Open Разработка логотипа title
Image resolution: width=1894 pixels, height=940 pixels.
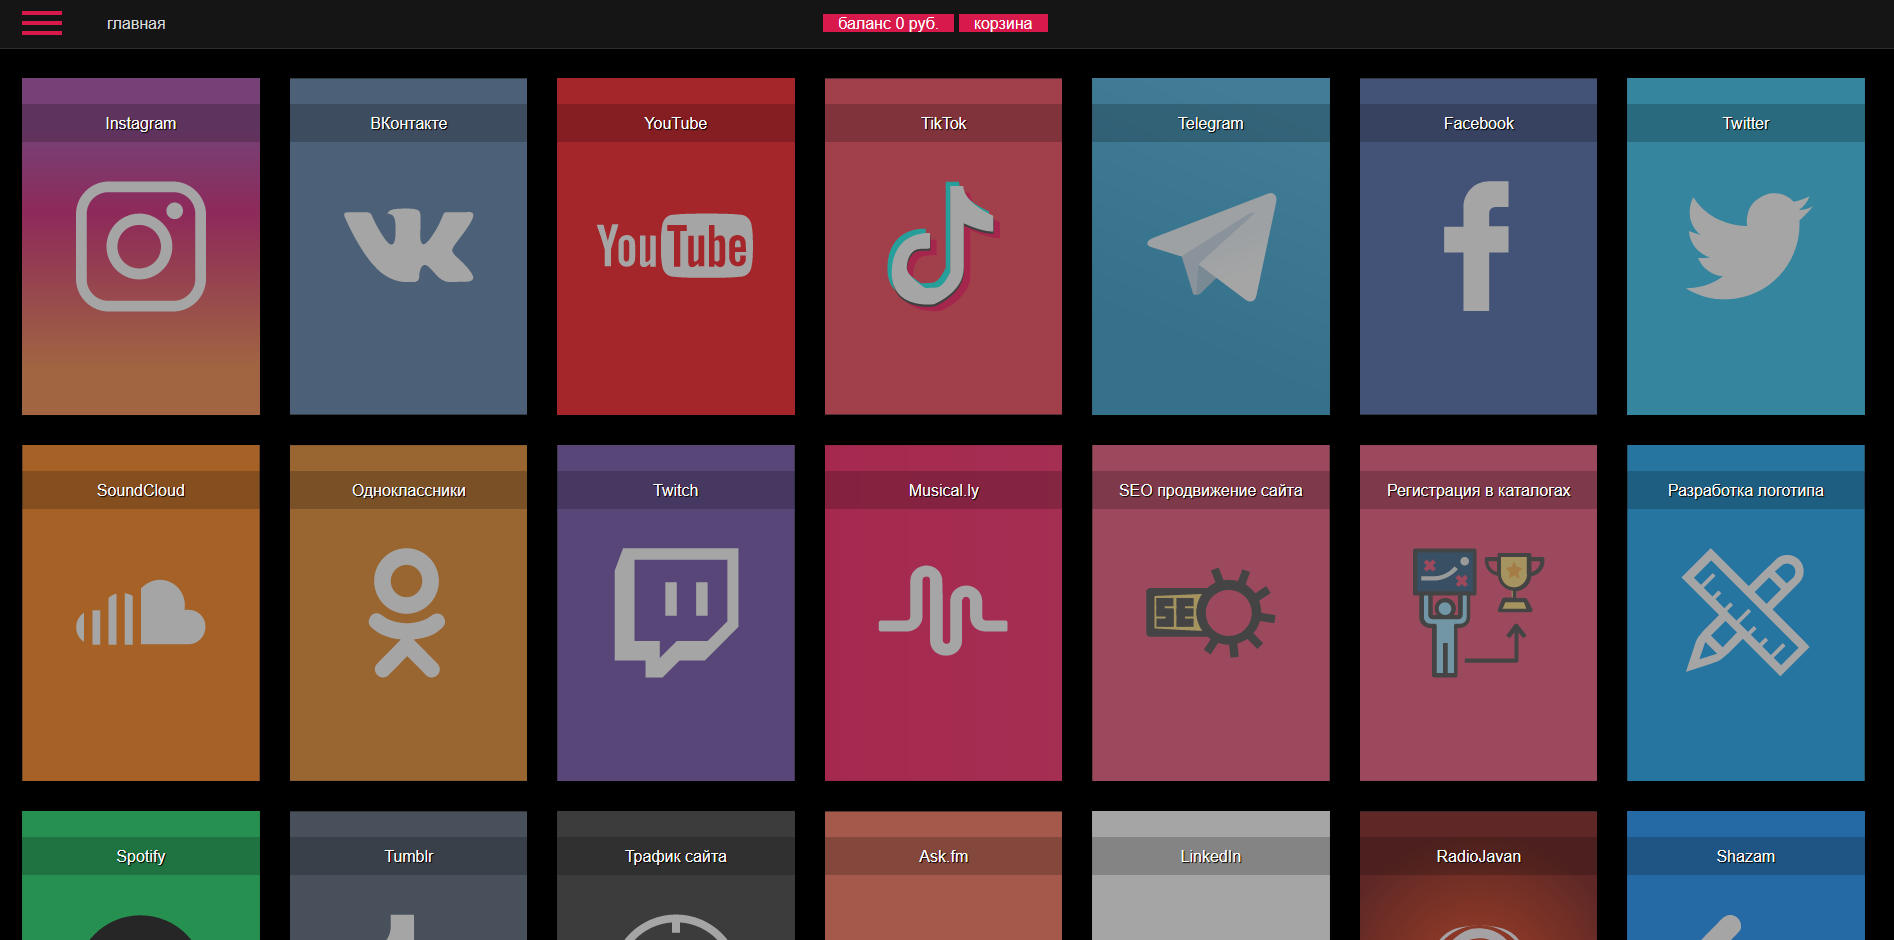pos(1746,490)
